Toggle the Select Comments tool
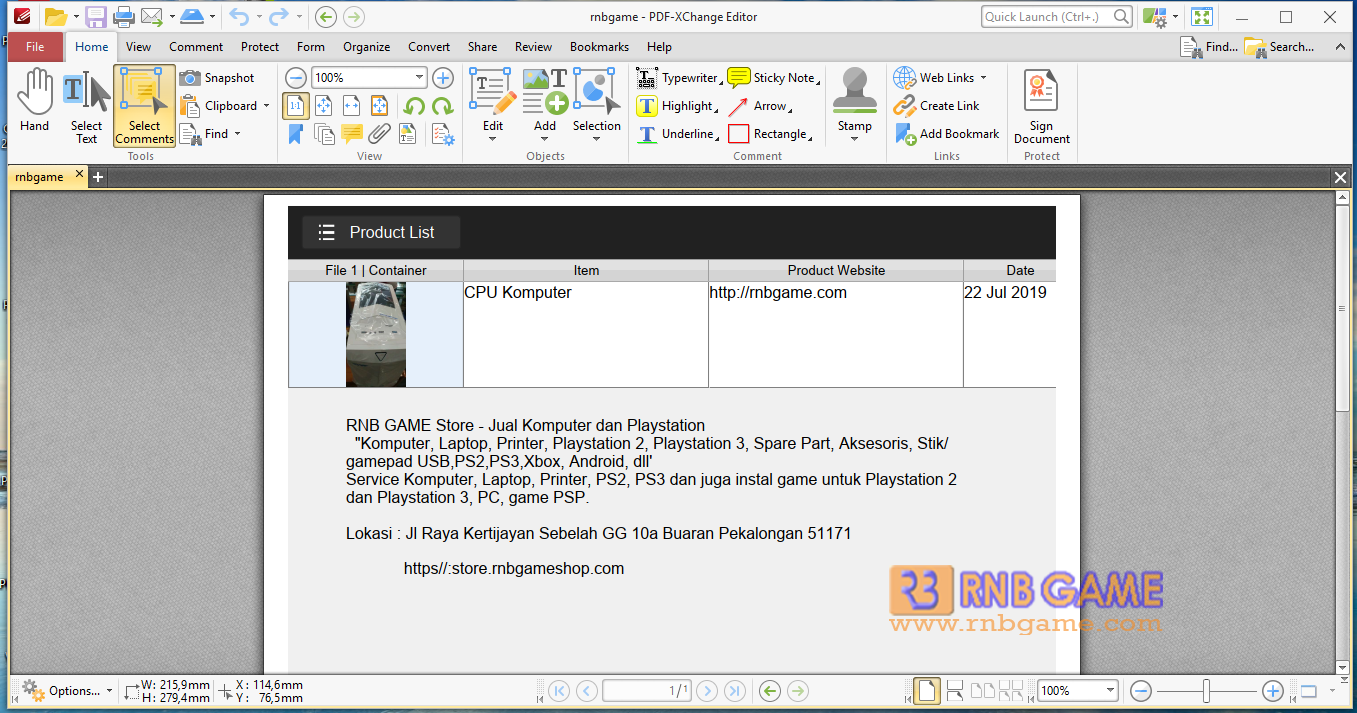1357x713 pixels. (x=144, y=106)
